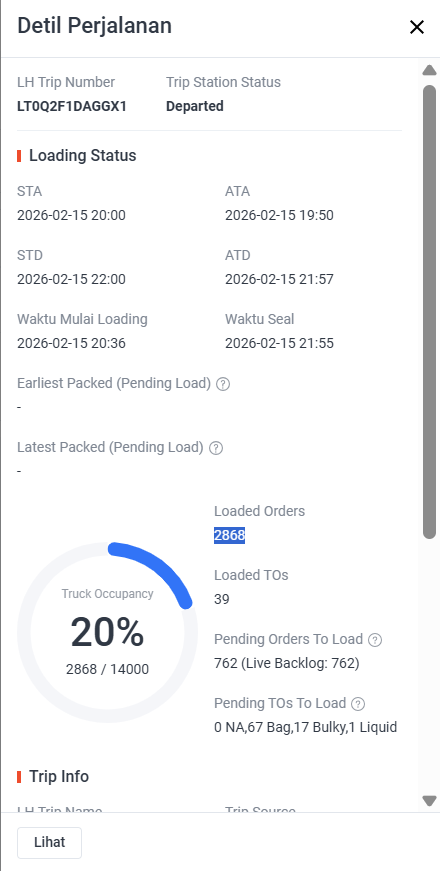This screenshot has width=440, height=871.
Task: Click the LH Trip Number LT0Q2F1DAGGX1
Action: [72, 106]
